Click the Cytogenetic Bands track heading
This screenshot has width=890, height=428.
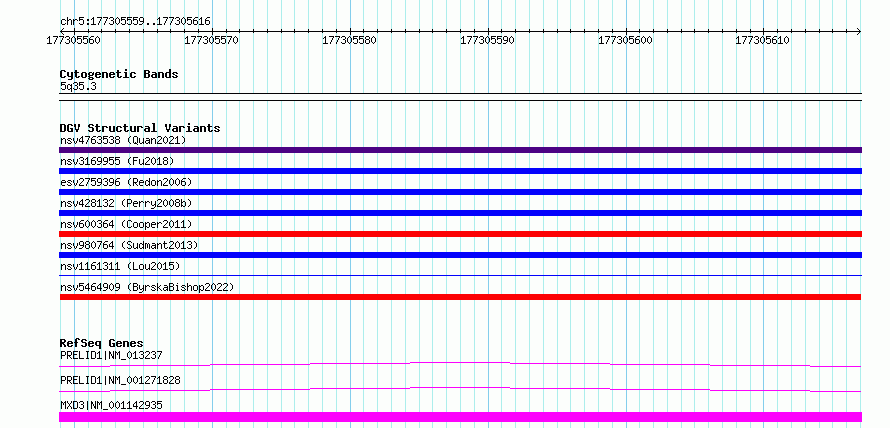[119, 74]
